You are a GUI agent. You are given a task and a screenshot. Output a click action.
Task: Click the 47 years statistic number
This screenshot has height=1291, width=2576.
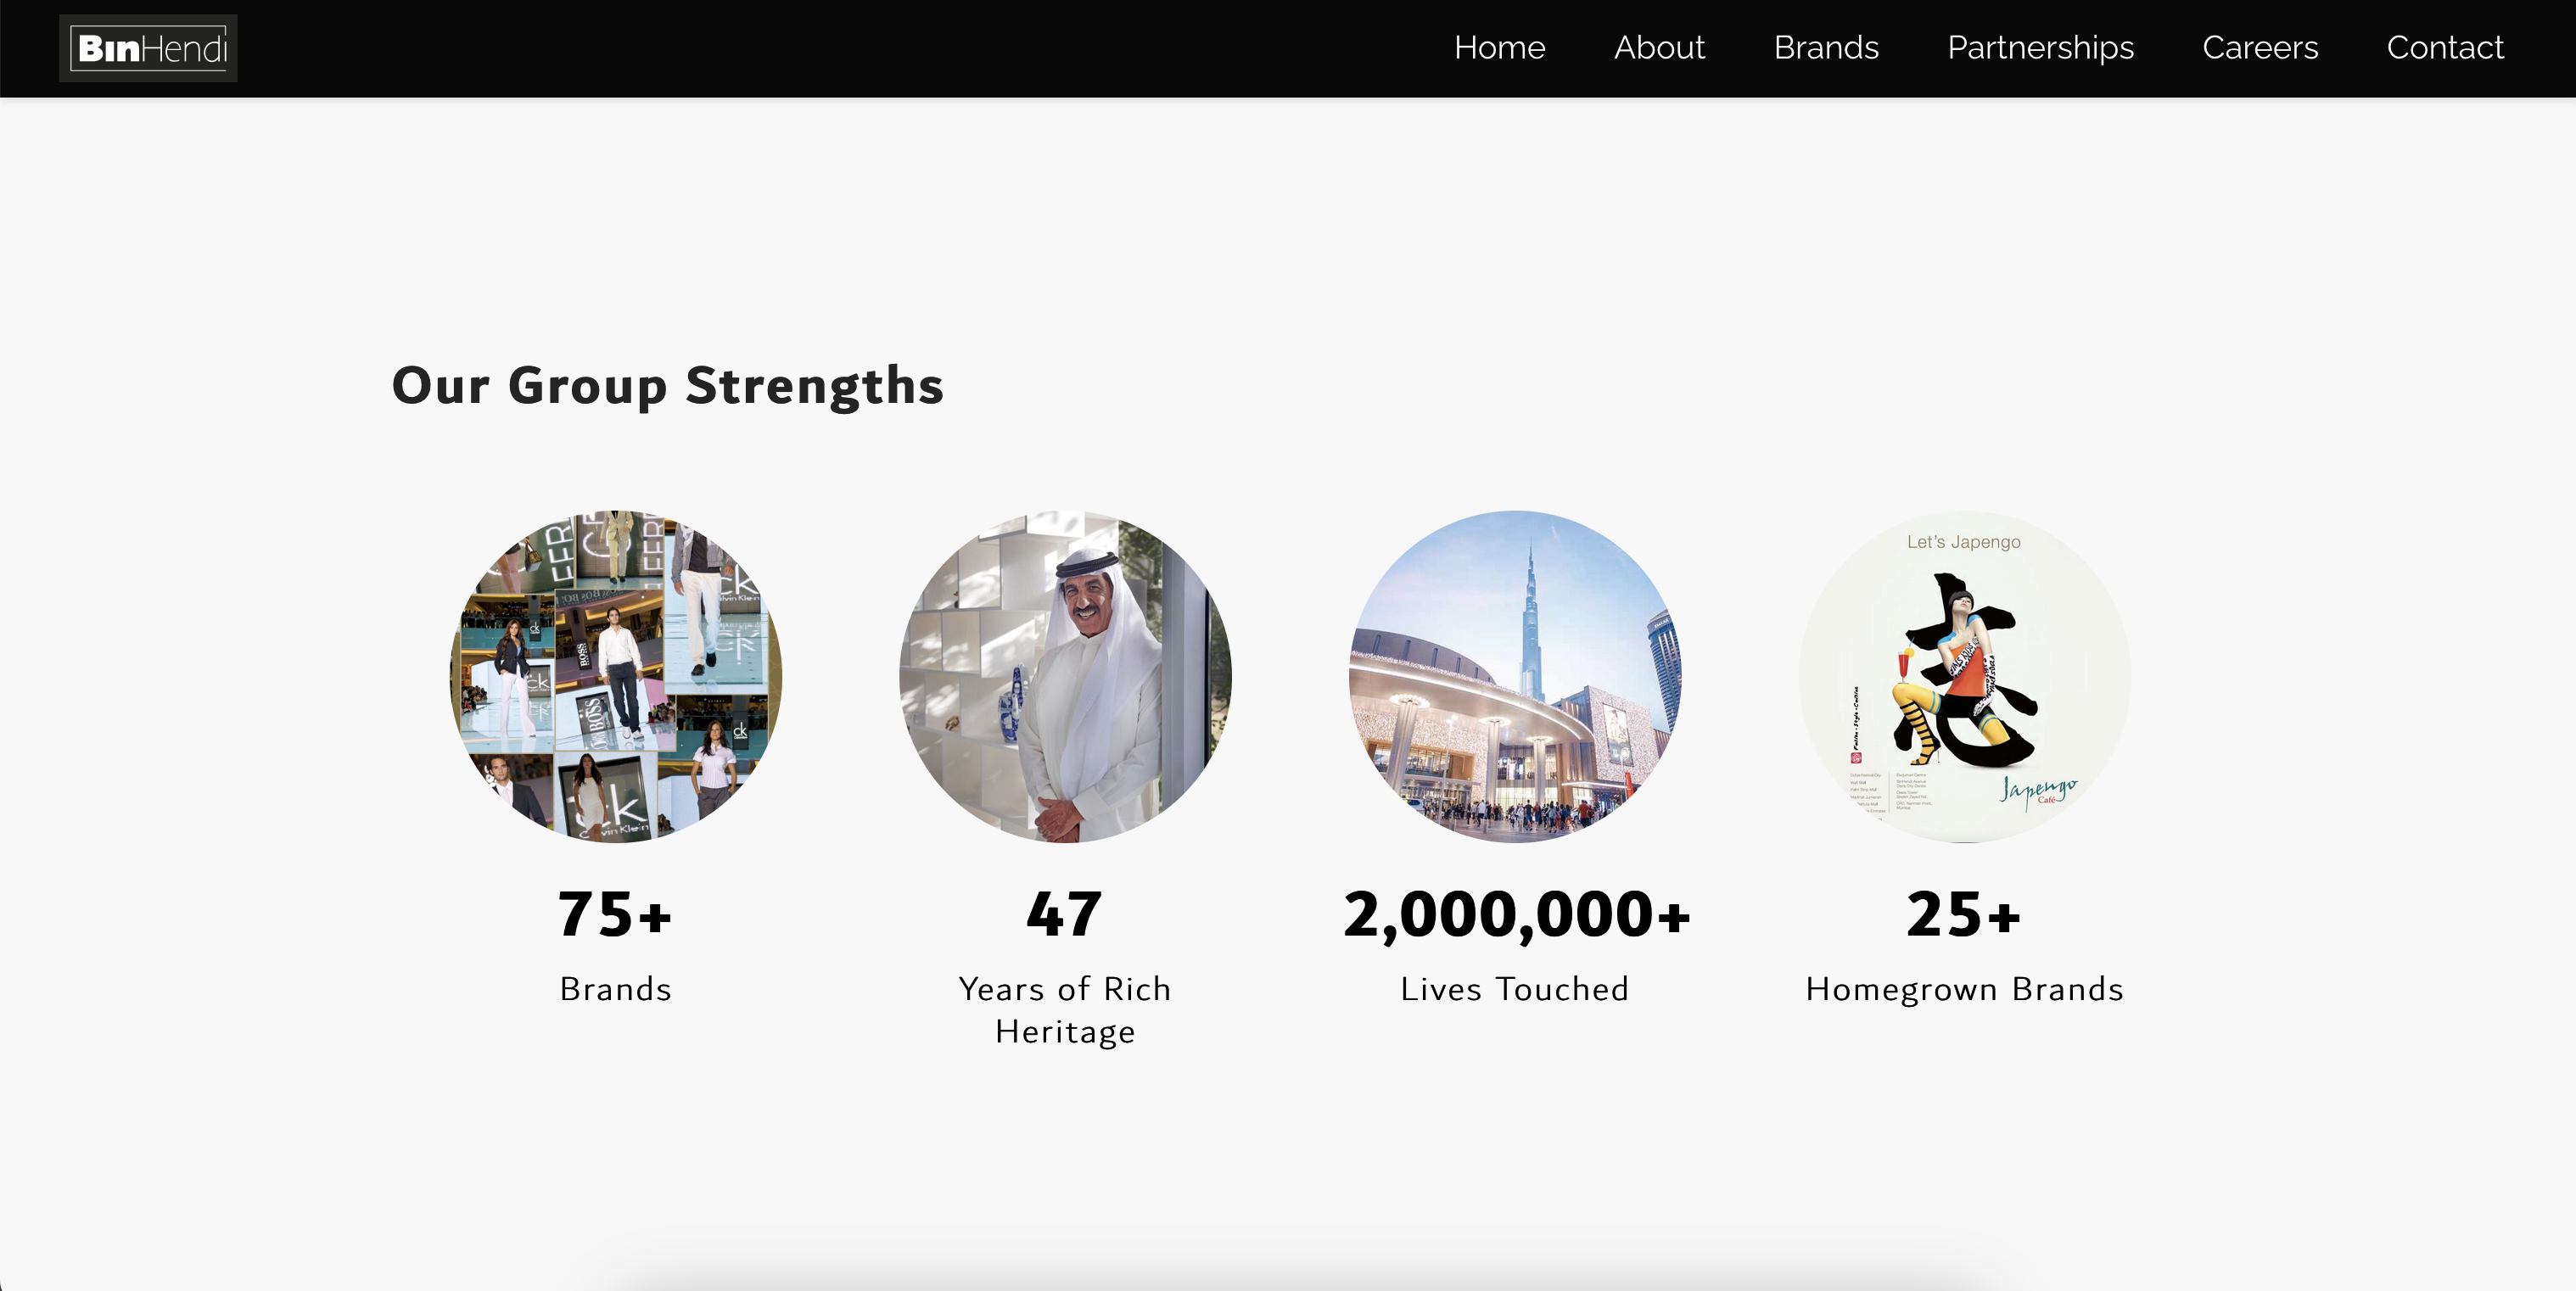(x=1064, y=914)
